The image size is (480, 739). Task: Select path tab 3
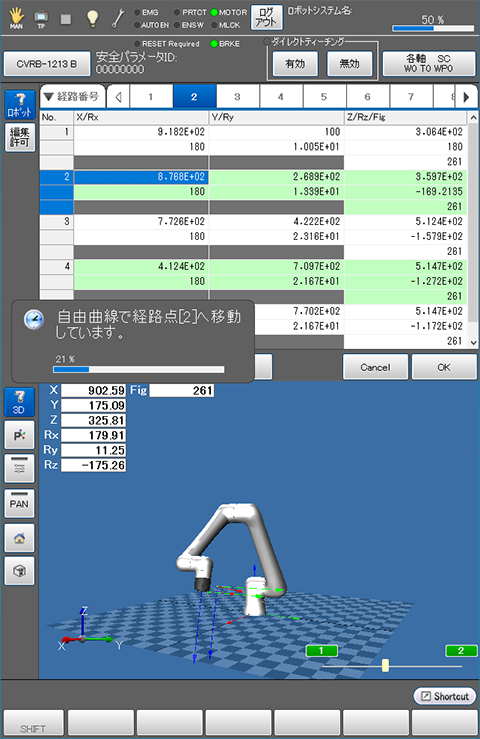[x=237, y=97]
